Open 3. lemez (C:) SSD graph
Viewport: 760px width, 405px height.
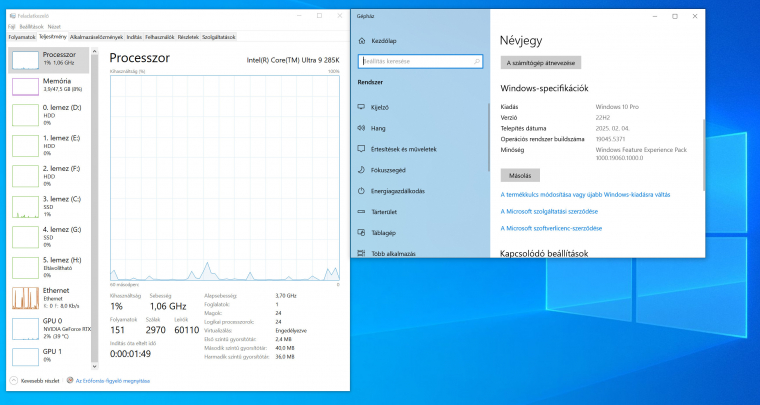(x=25, y=207)
